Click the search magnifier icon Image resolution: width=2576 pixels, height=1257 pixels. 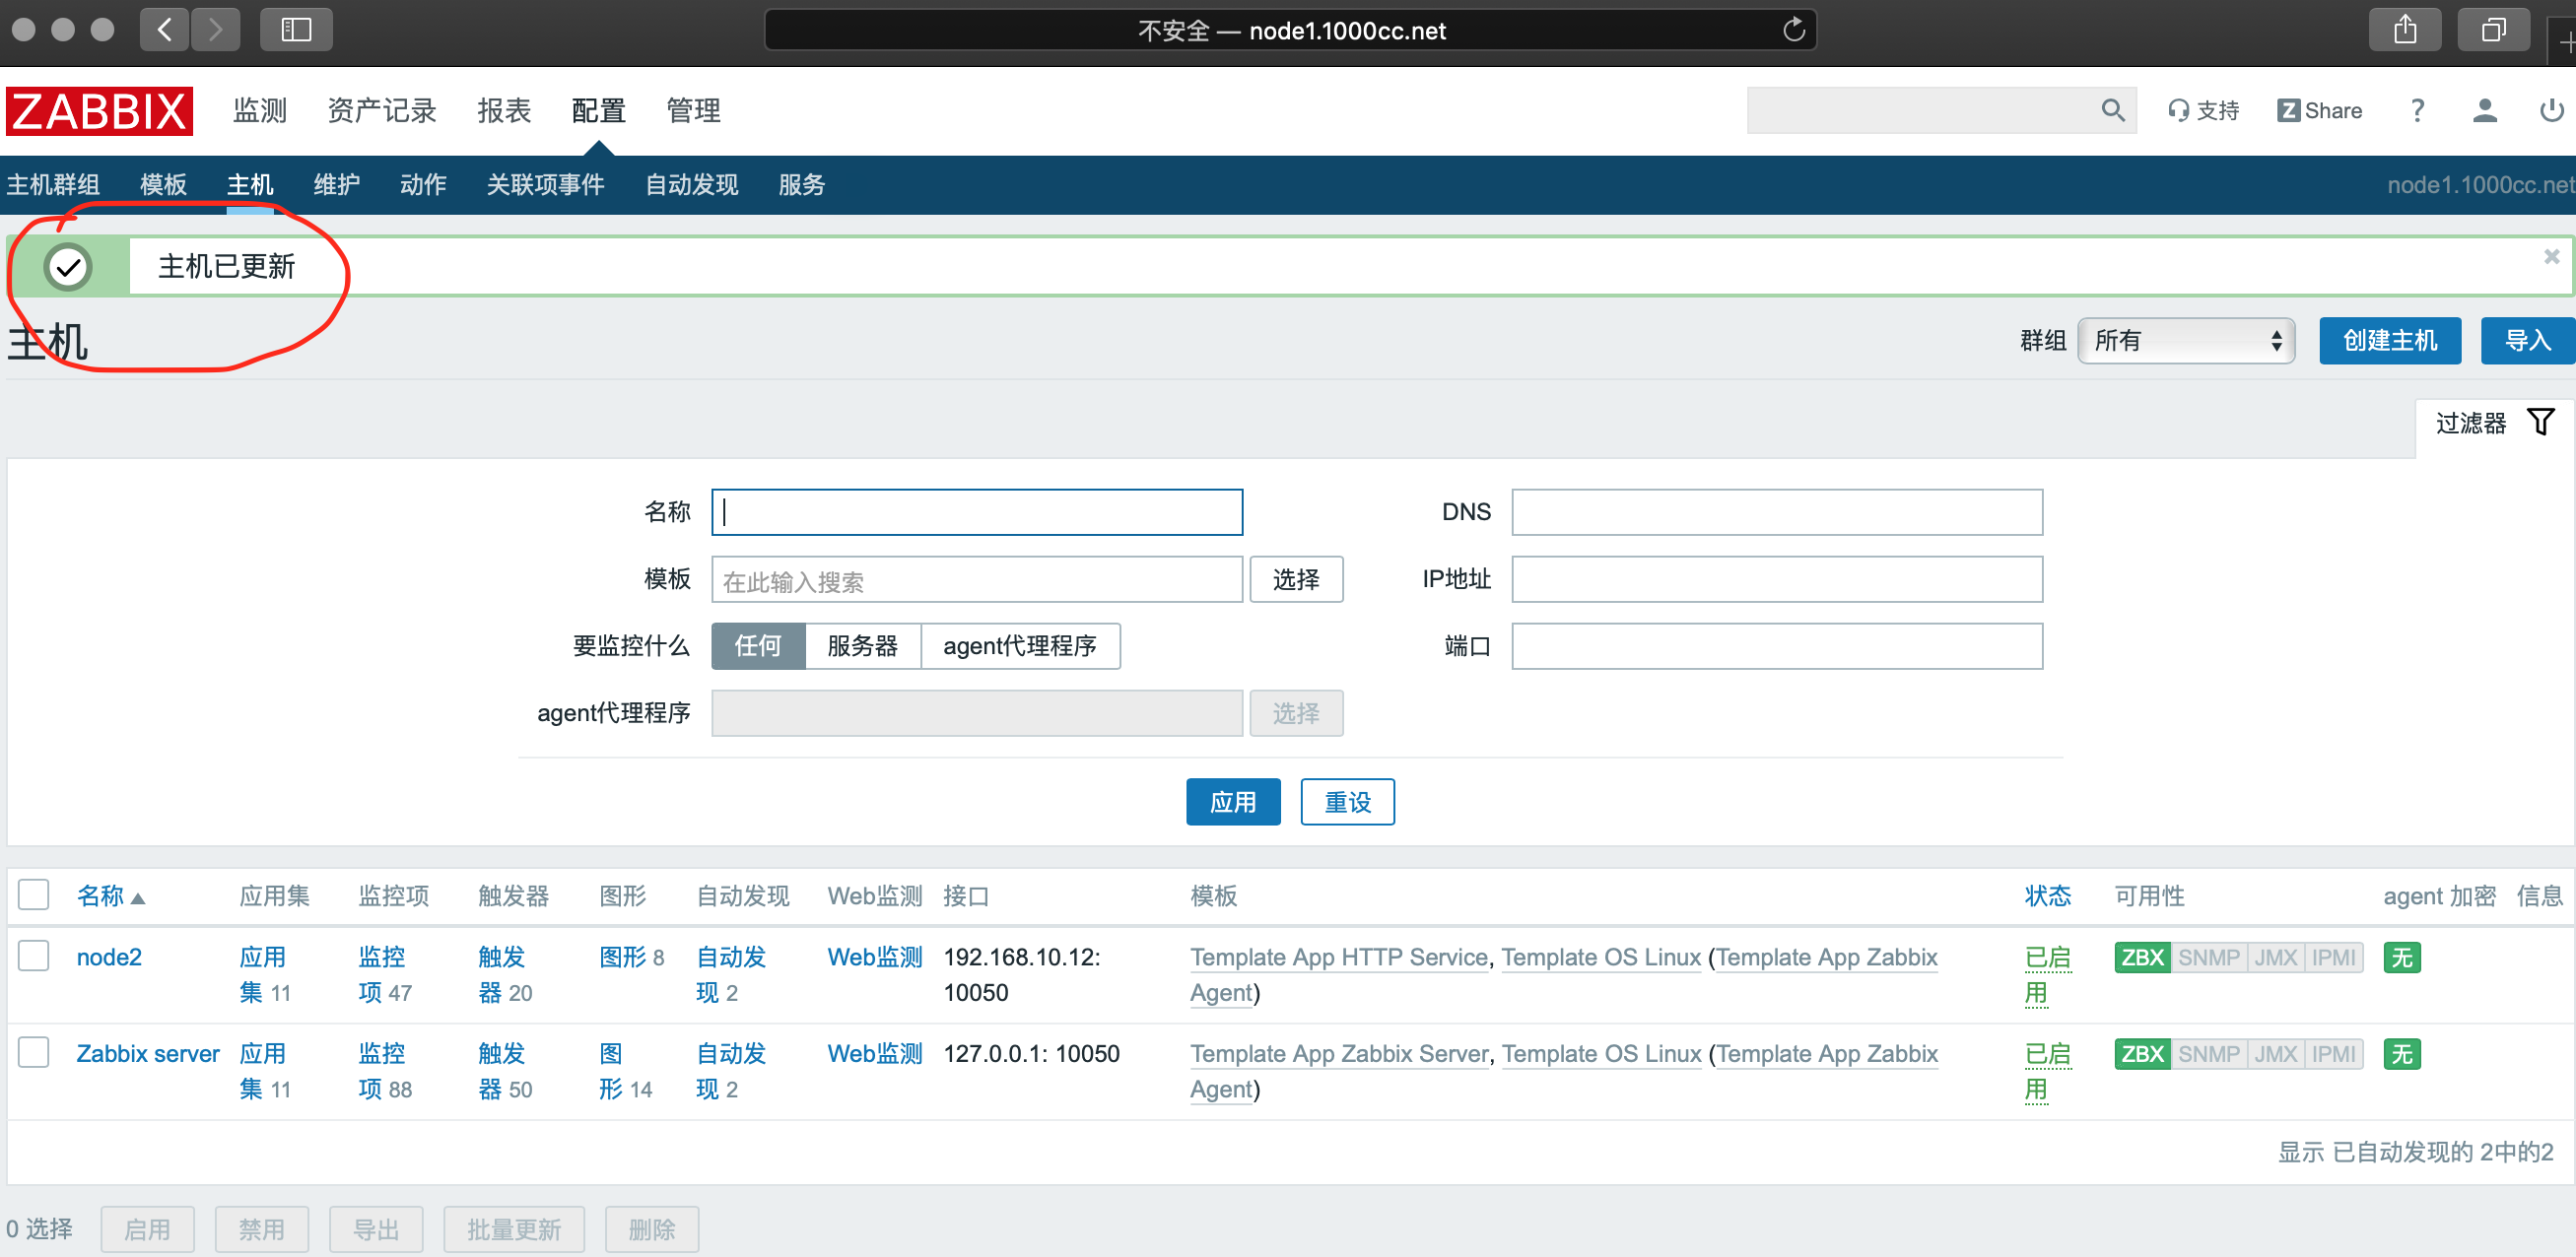tap(2111, 111)
